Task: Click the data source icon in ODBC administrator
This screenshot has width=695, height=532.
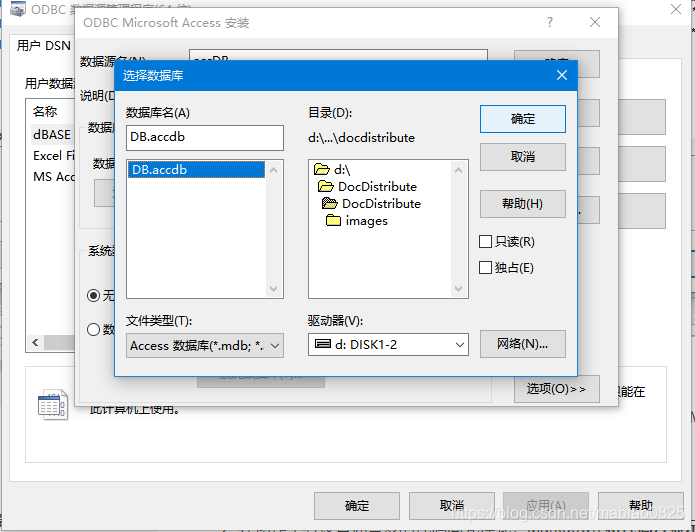Action: 53,405
